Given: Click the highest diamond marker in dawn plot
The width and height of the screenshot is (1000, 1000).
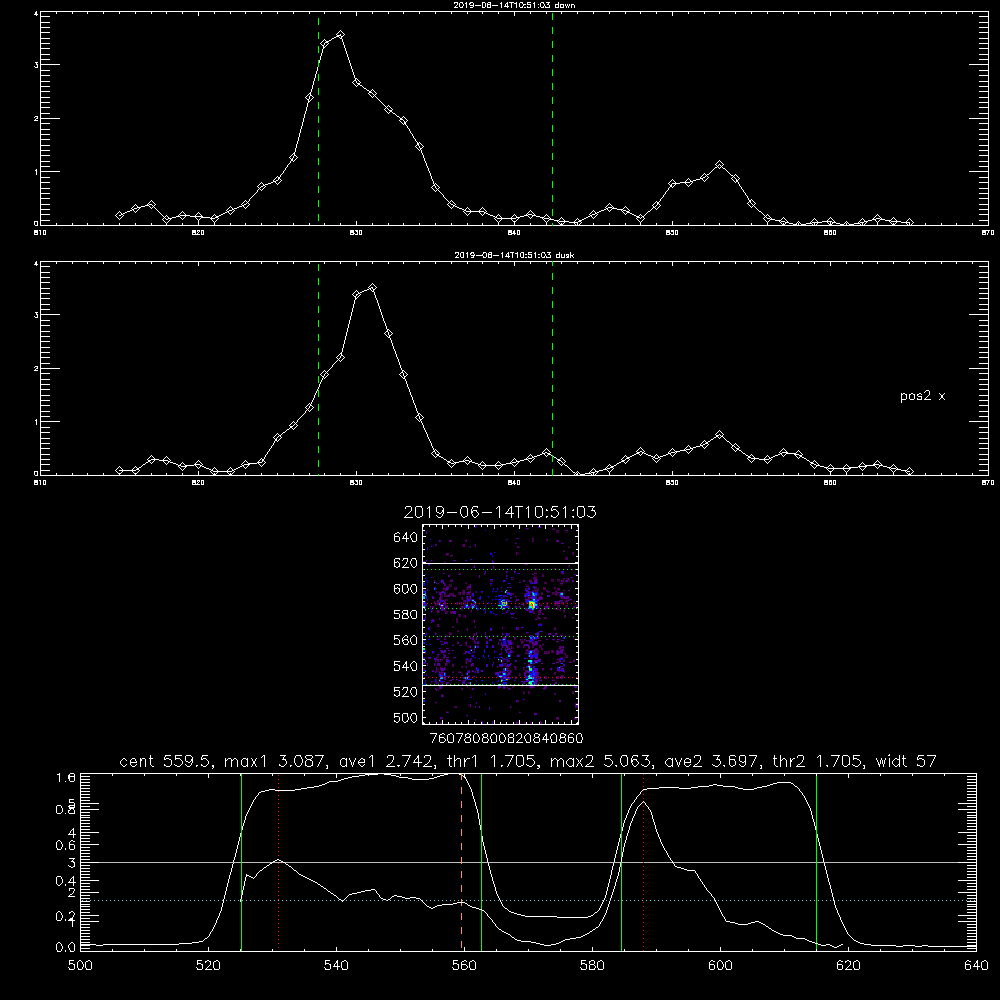Looking at the screenshot, I should (x=341, y=35).
